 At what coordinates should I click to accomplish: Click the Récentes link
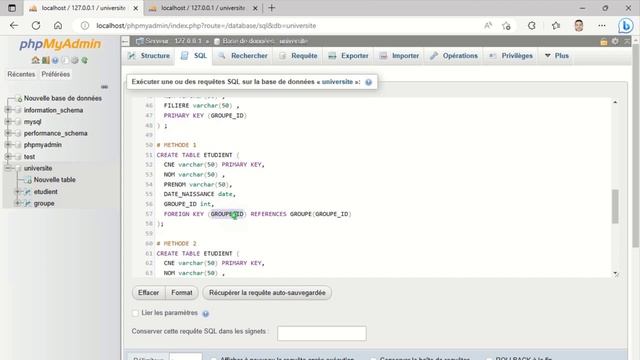(x=21, y=74)
